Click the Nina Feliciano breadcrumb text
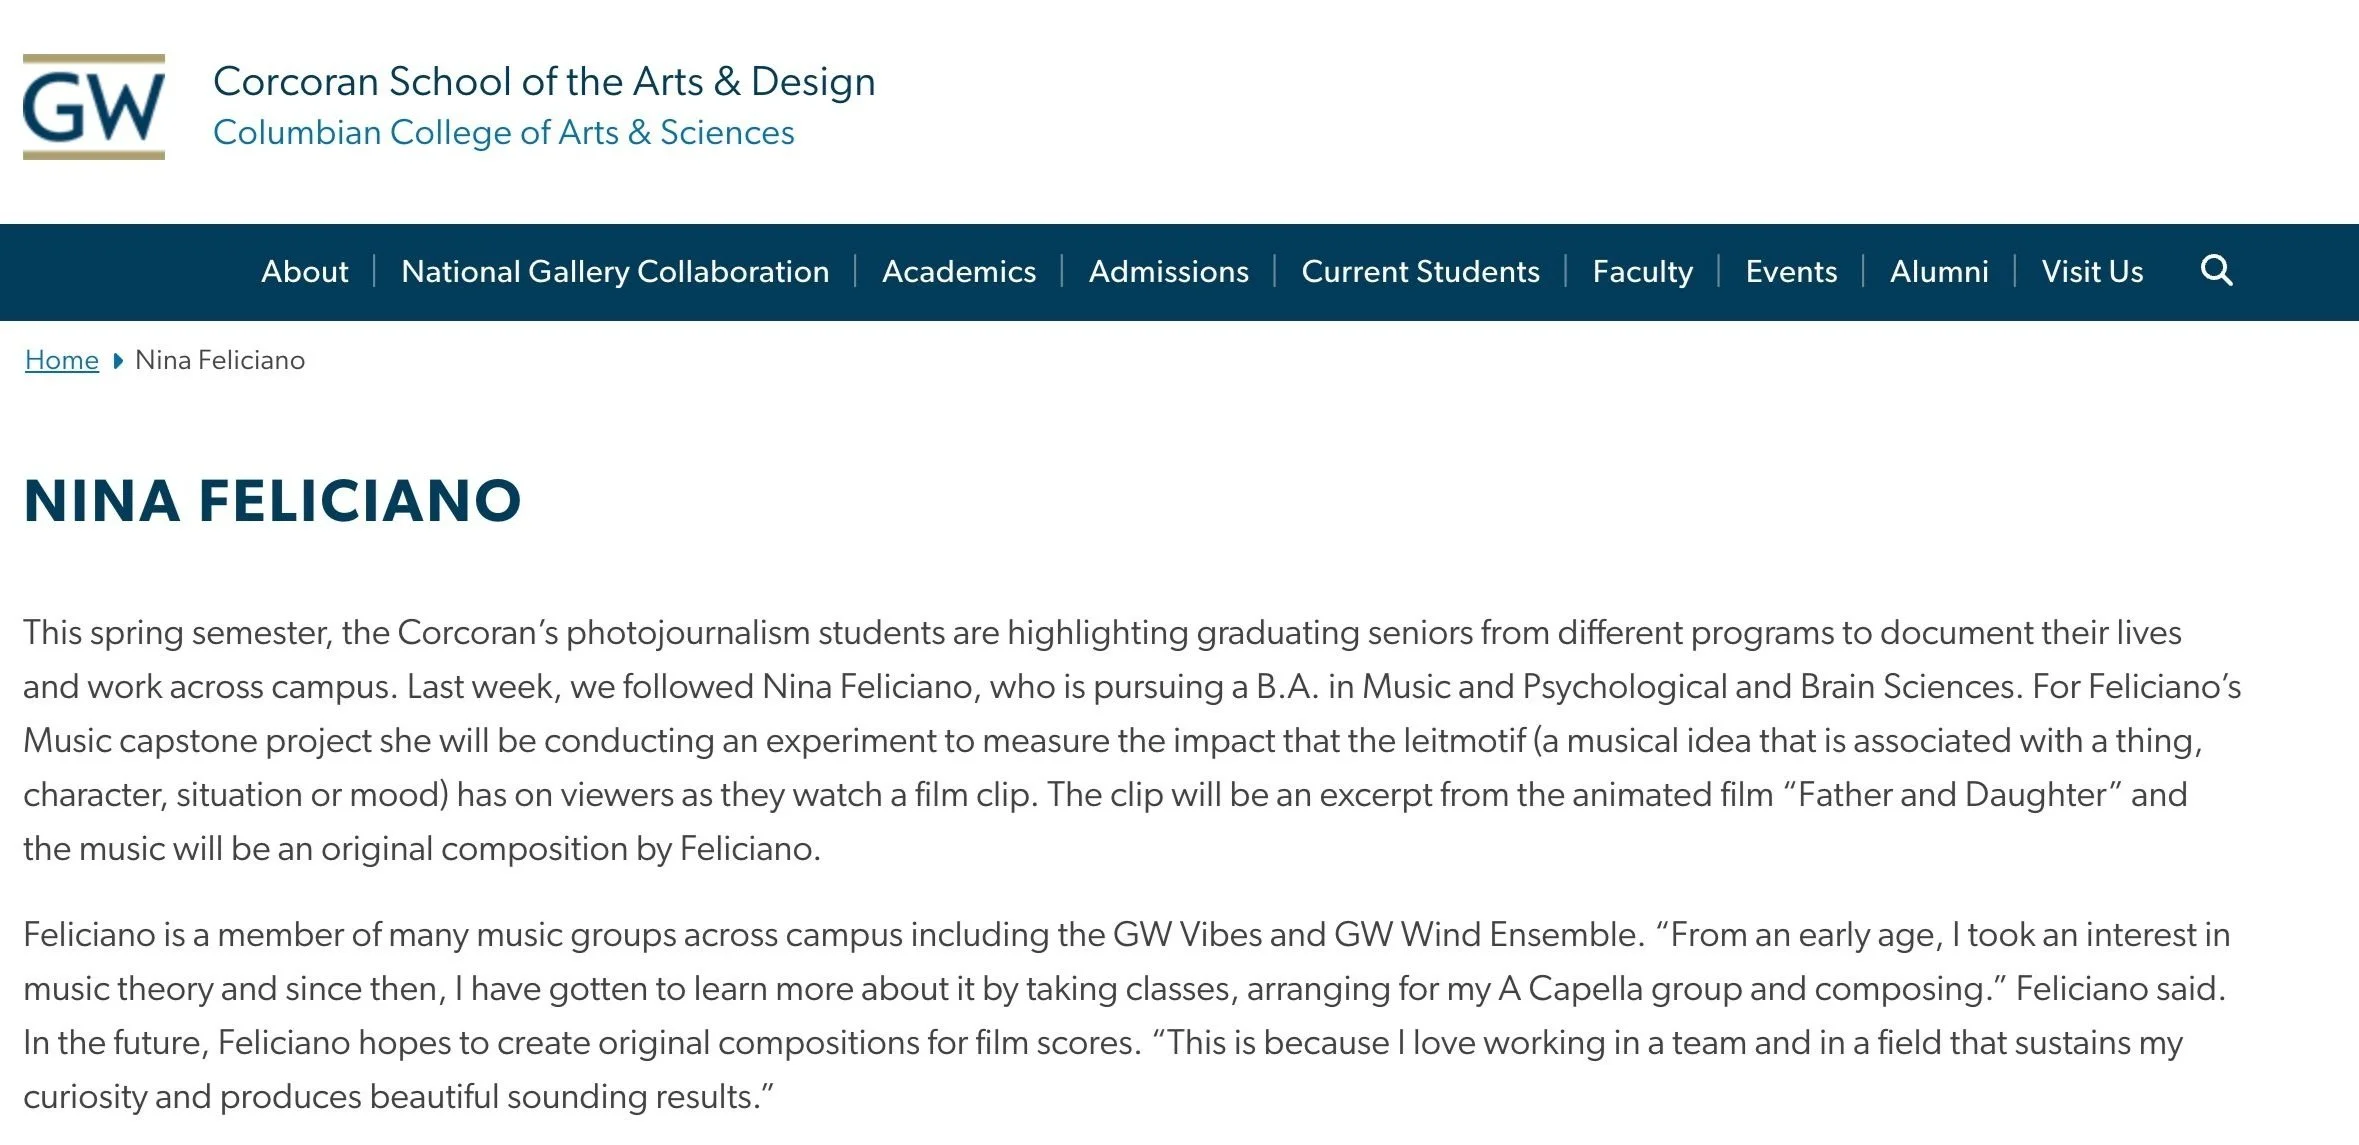This screenshot has height=1145, width=2359. pos(220,360)
